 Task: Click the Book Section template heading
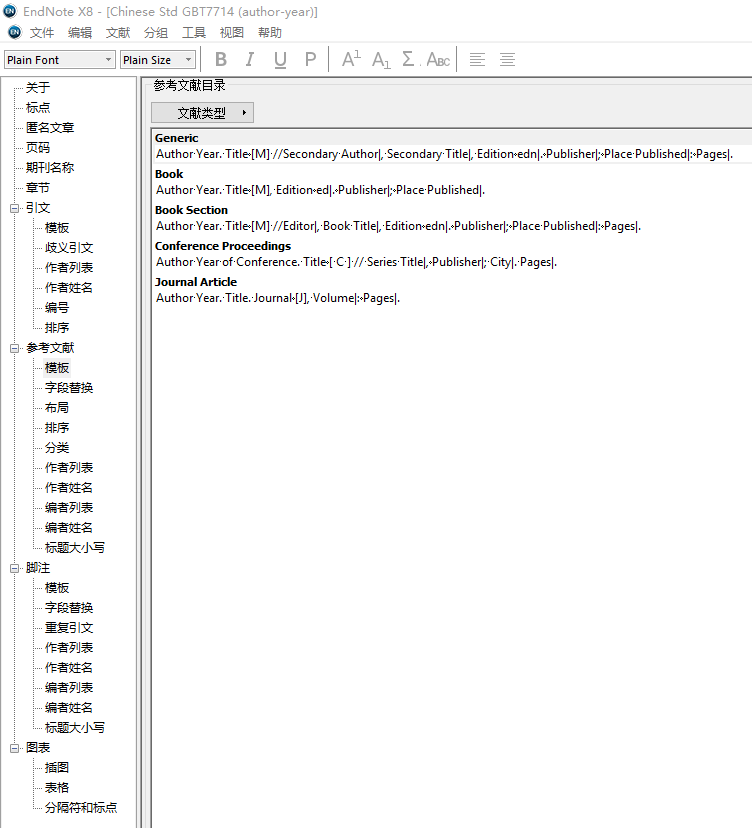[191, 210]
